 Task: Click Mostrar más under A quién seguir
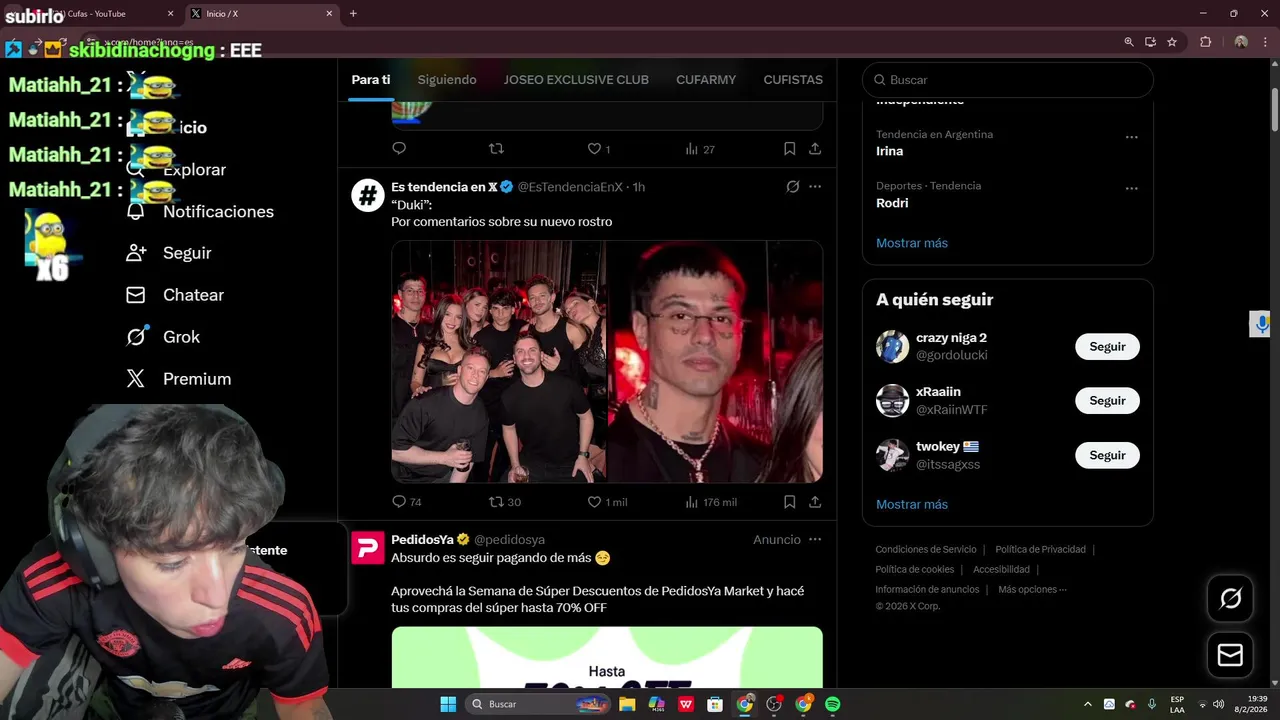912,504
